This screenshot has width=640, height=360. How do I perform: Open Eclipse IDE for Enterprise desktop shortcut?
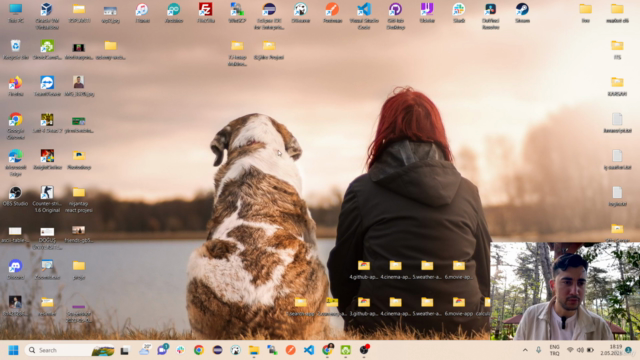[x=269, y=16]
